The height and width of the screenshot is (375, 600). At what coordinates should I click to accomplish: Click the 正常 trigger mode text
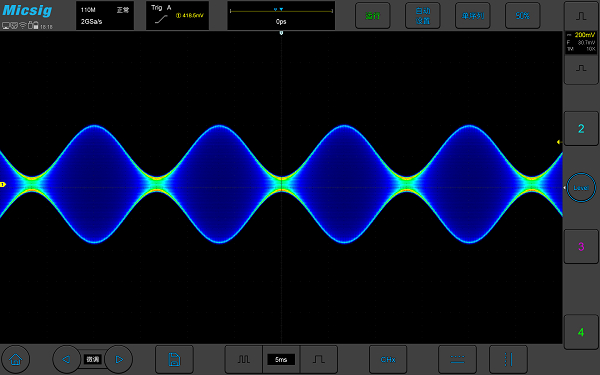(x=123, y=10)
